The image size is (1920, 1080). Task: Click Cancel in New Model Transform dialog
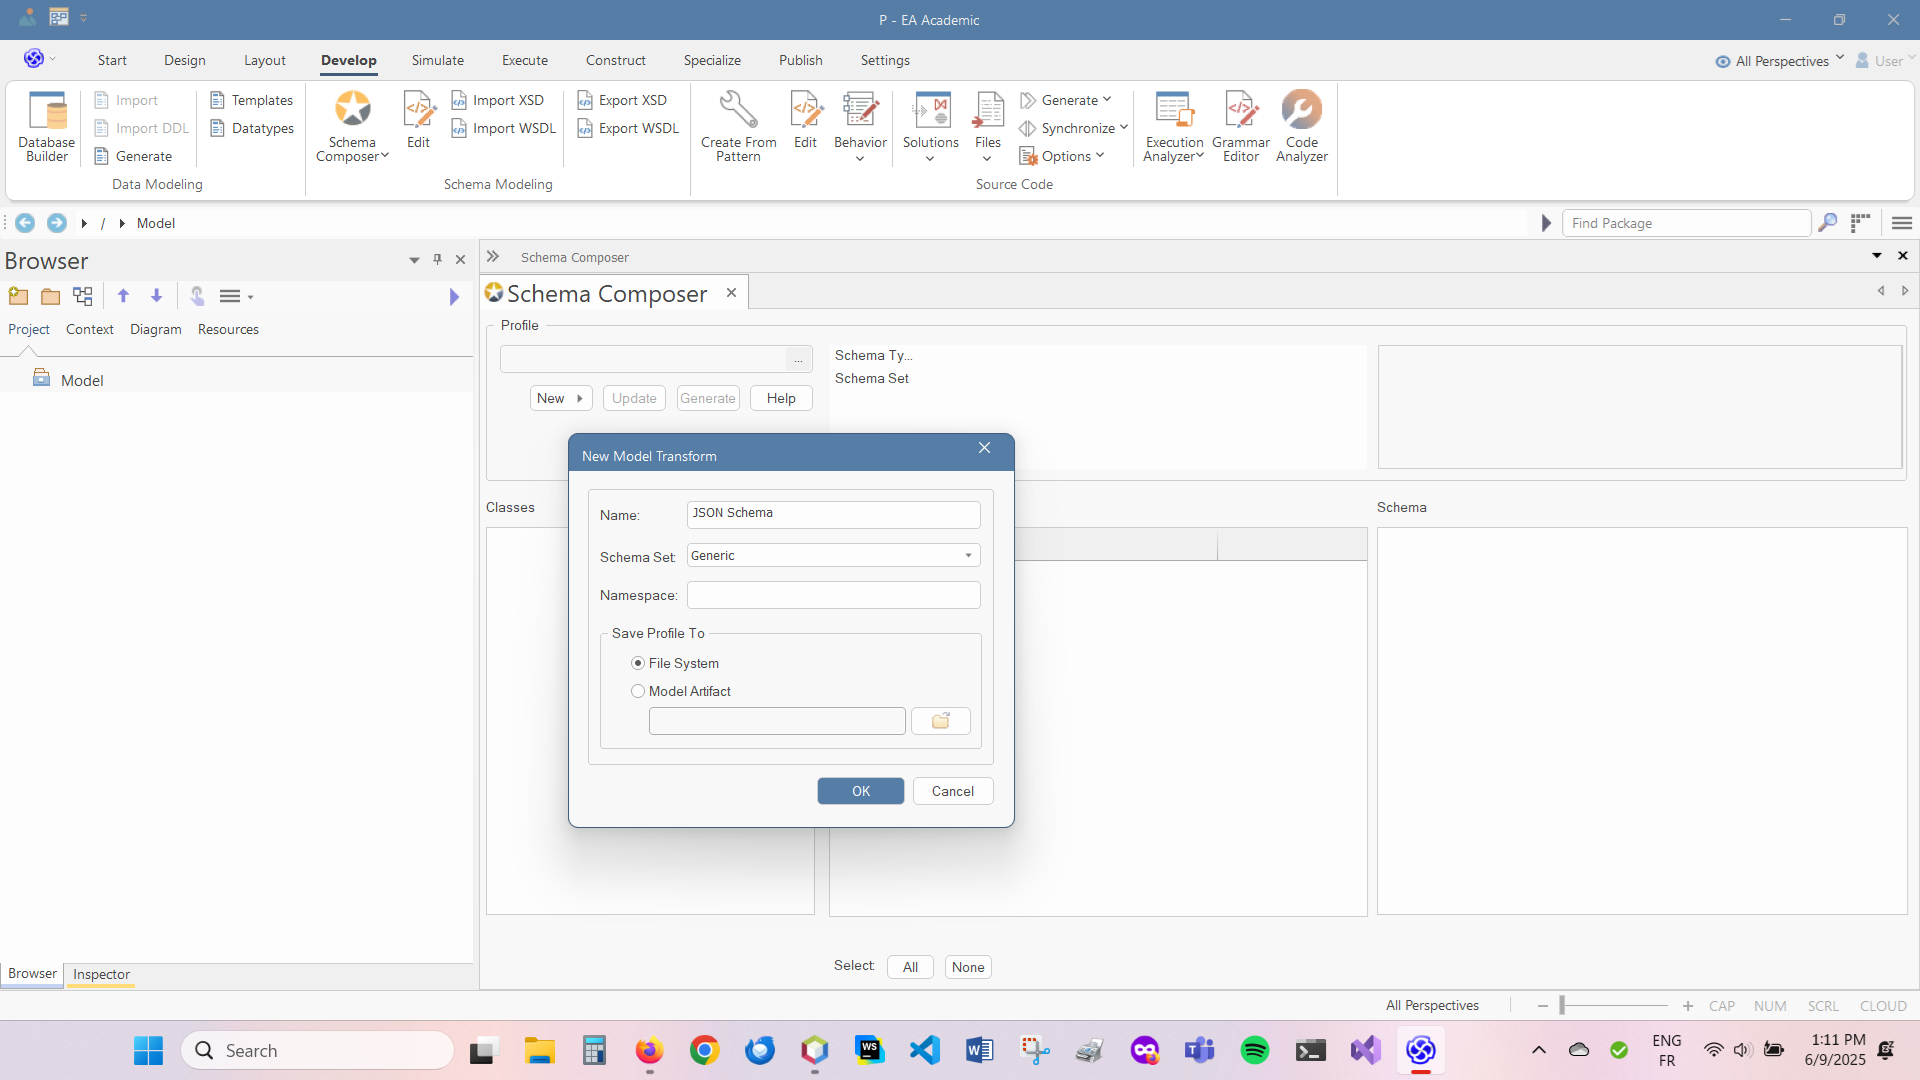[953, 791]
